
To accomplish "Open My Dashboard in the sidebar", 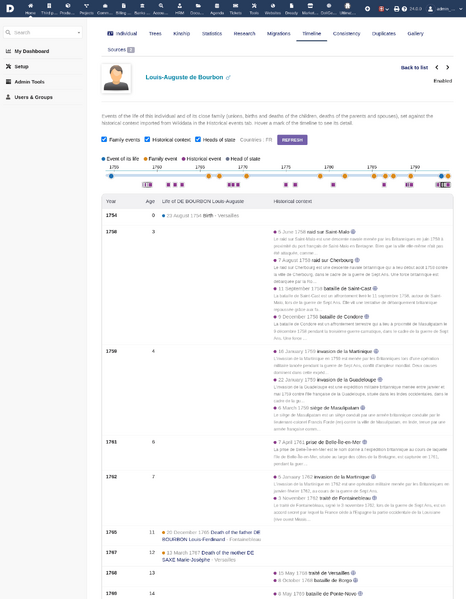I will (x=32, y=51).
